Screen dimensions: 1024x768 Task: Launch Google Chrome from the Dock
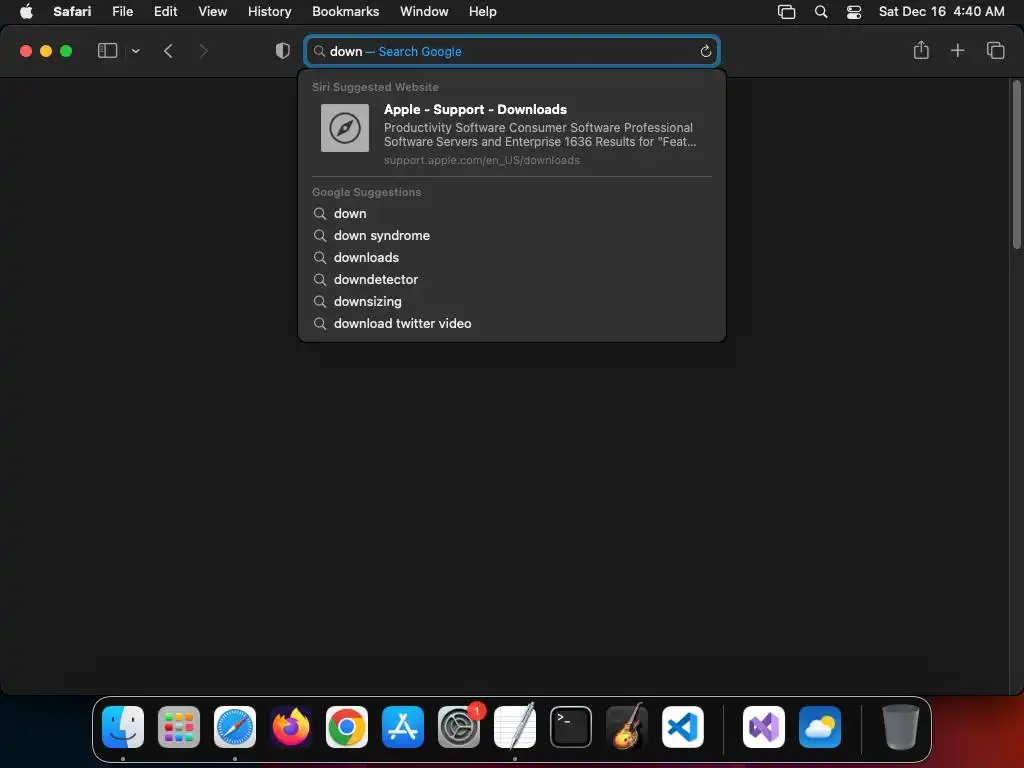click(347, 727)
